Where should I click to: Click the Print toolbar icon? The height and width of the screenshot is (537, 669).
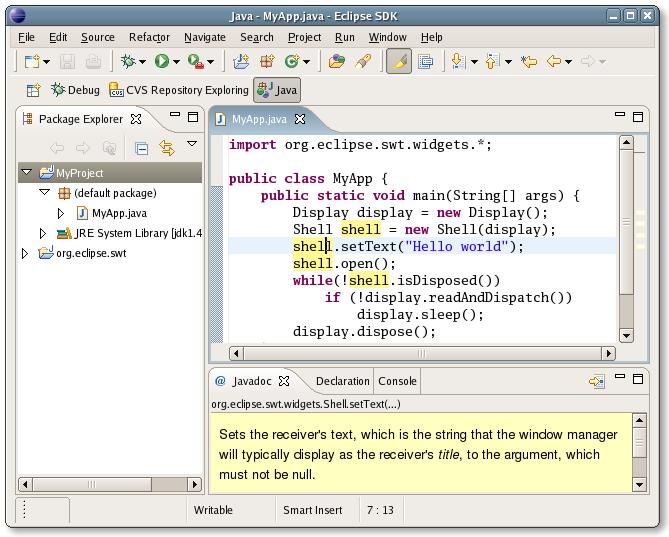[x=93, y=62]
